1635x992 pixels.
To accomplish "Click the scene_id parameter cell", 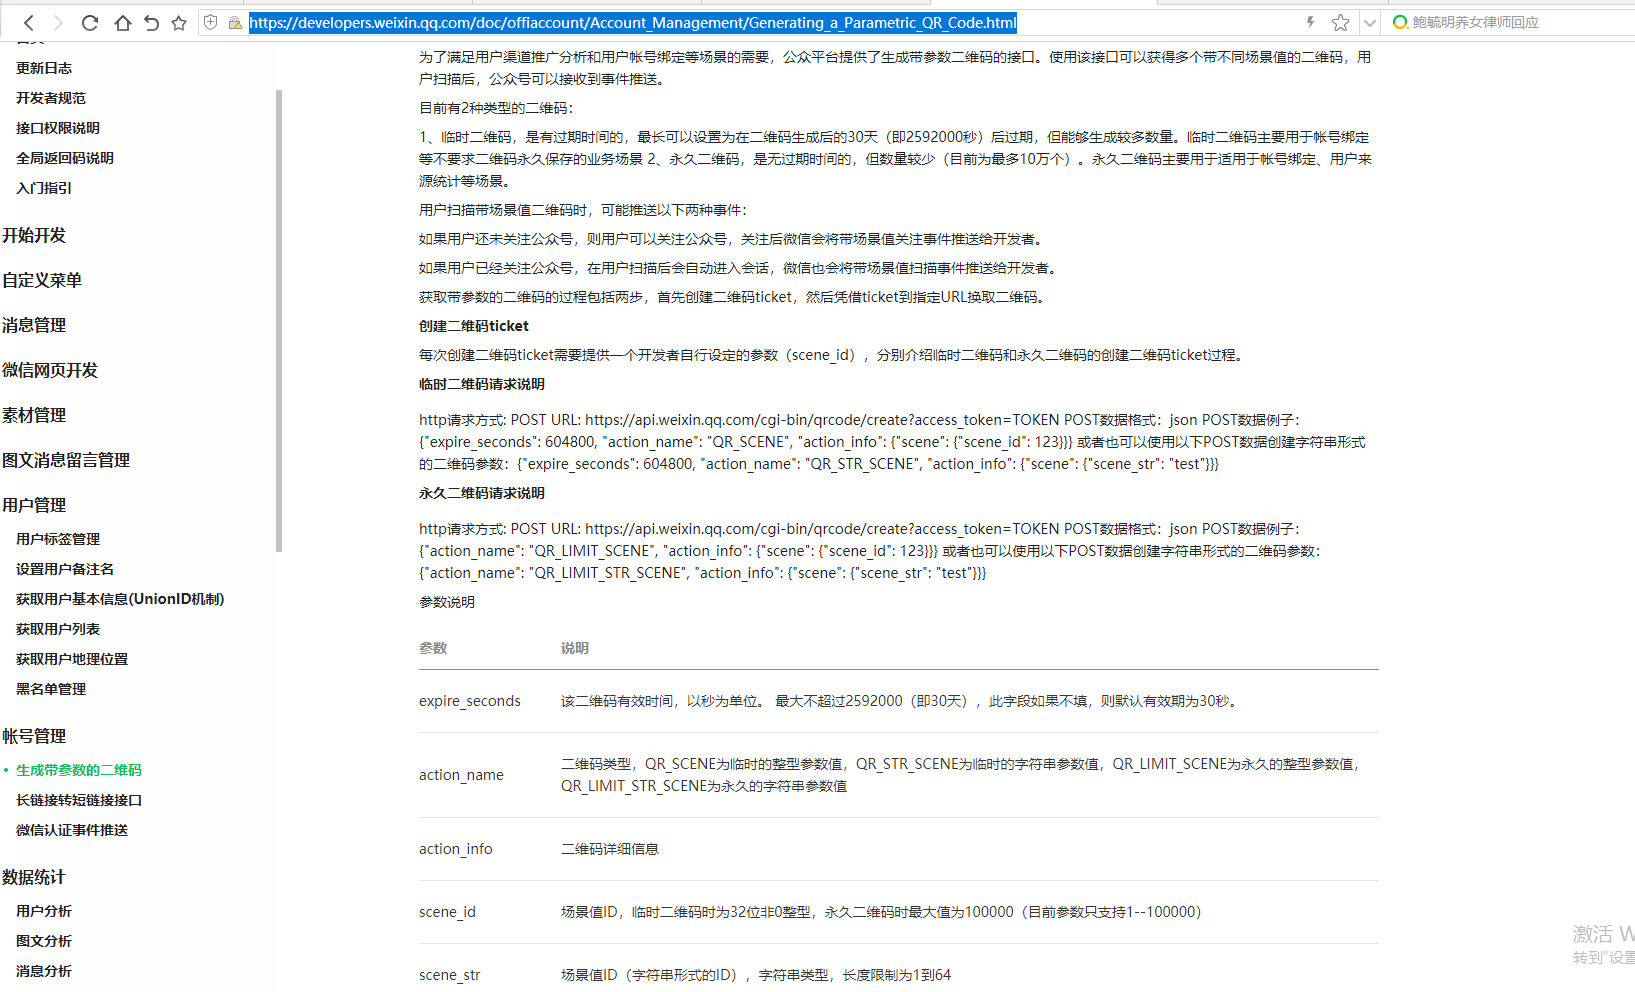I will (x=447, y=912).
